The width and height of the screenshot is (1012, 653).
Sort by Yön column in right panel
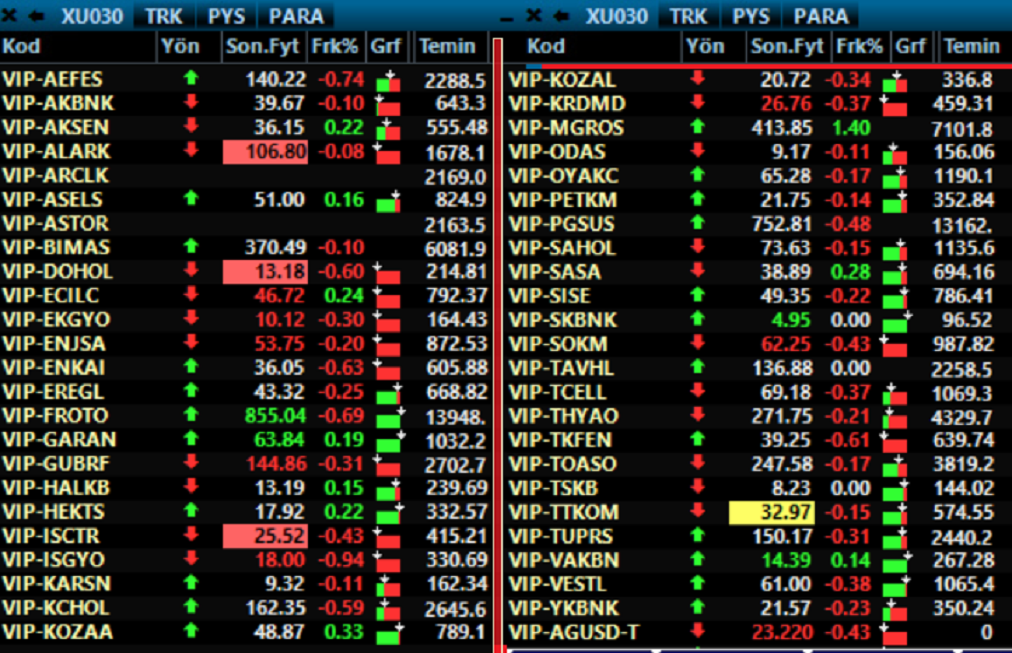(x=705, y=46)
